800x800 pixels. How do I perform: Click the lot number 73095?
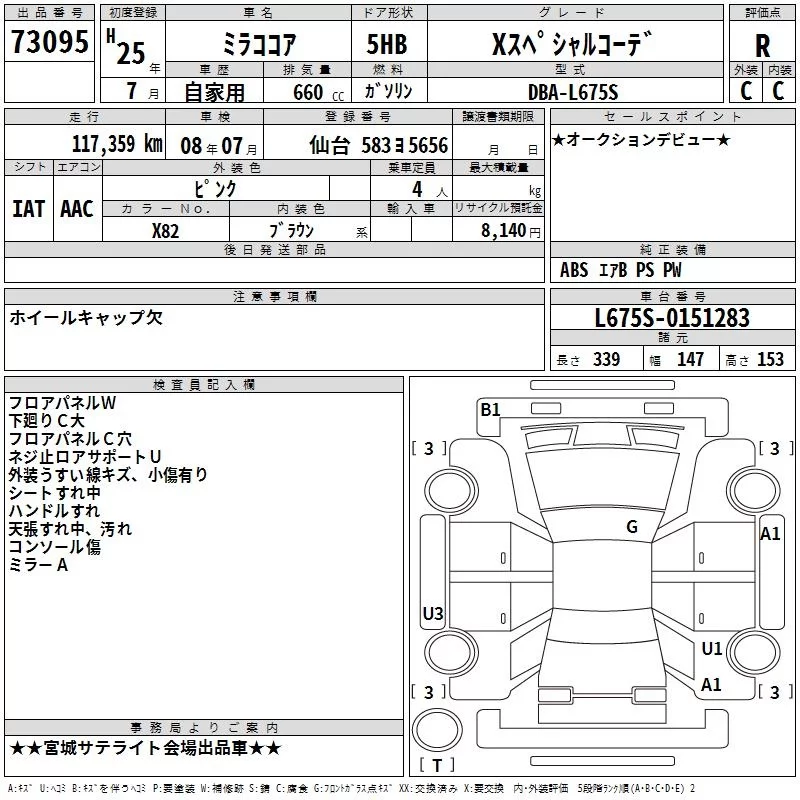[49, 42]
